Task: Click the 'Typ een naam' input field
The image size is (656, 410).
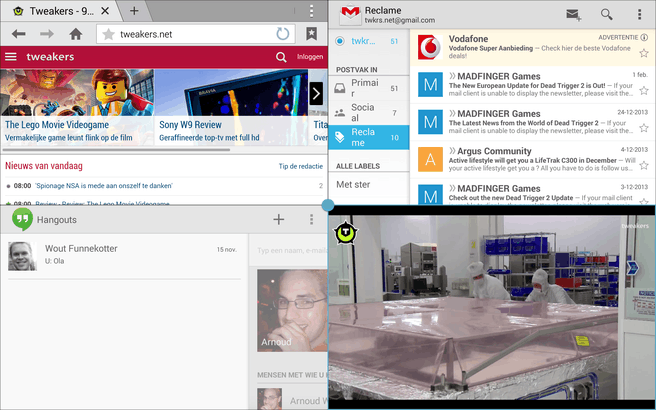Action: point(292,250)
